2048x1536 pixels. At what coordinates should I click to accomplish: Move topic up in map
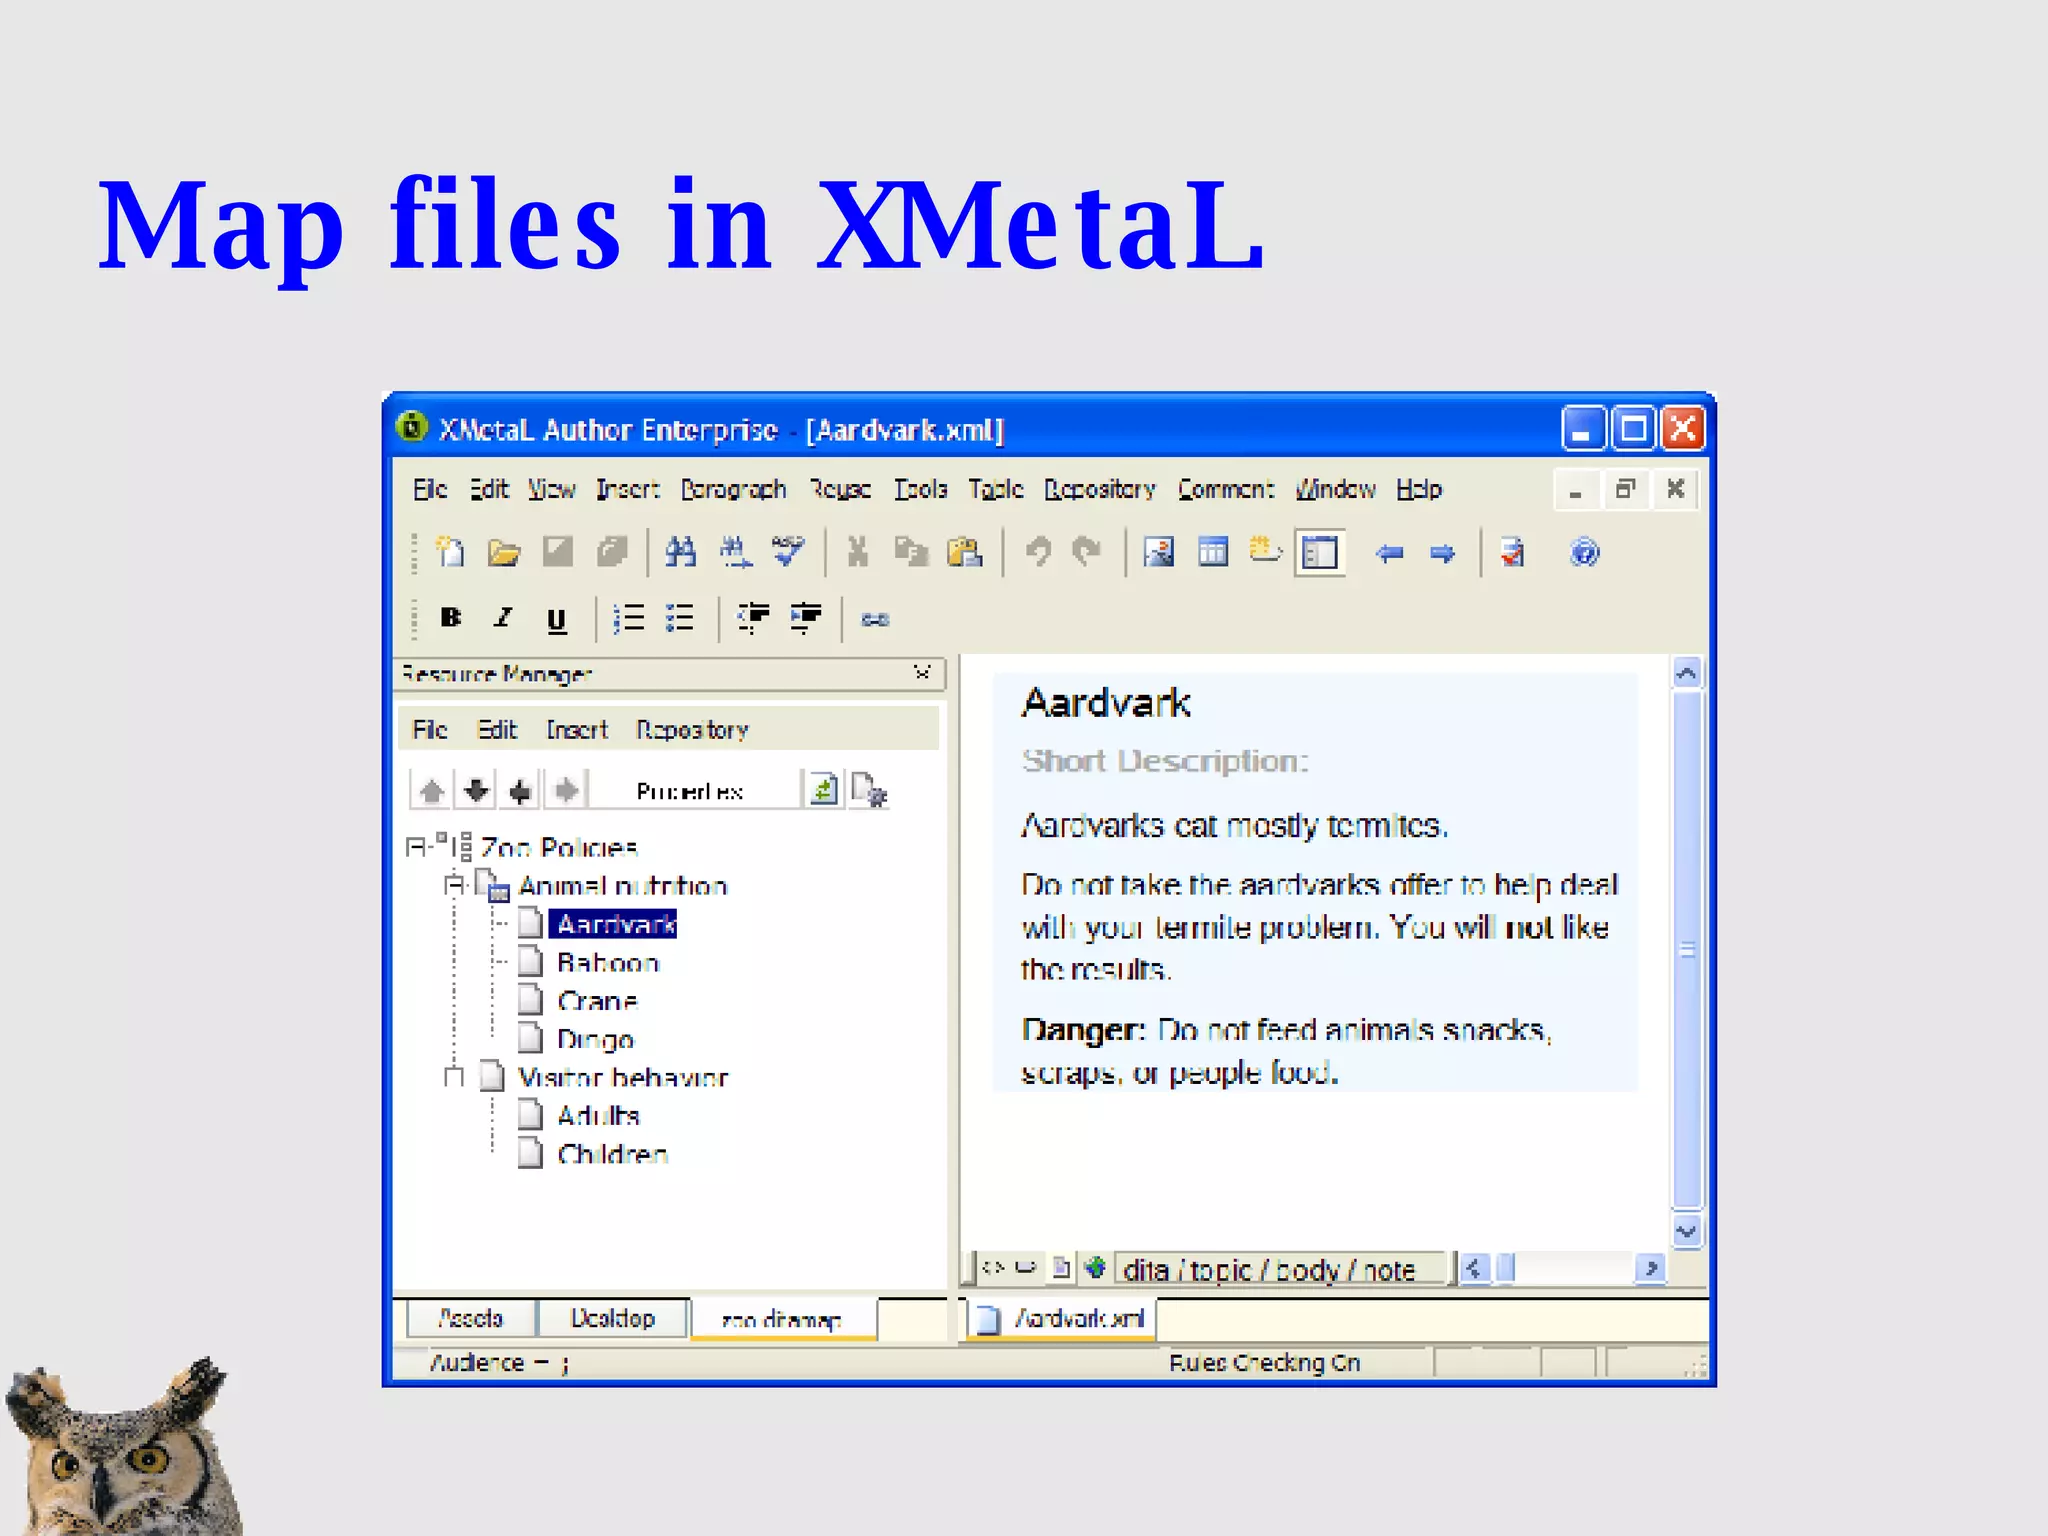pyautogui.click(x=432, y=791)
